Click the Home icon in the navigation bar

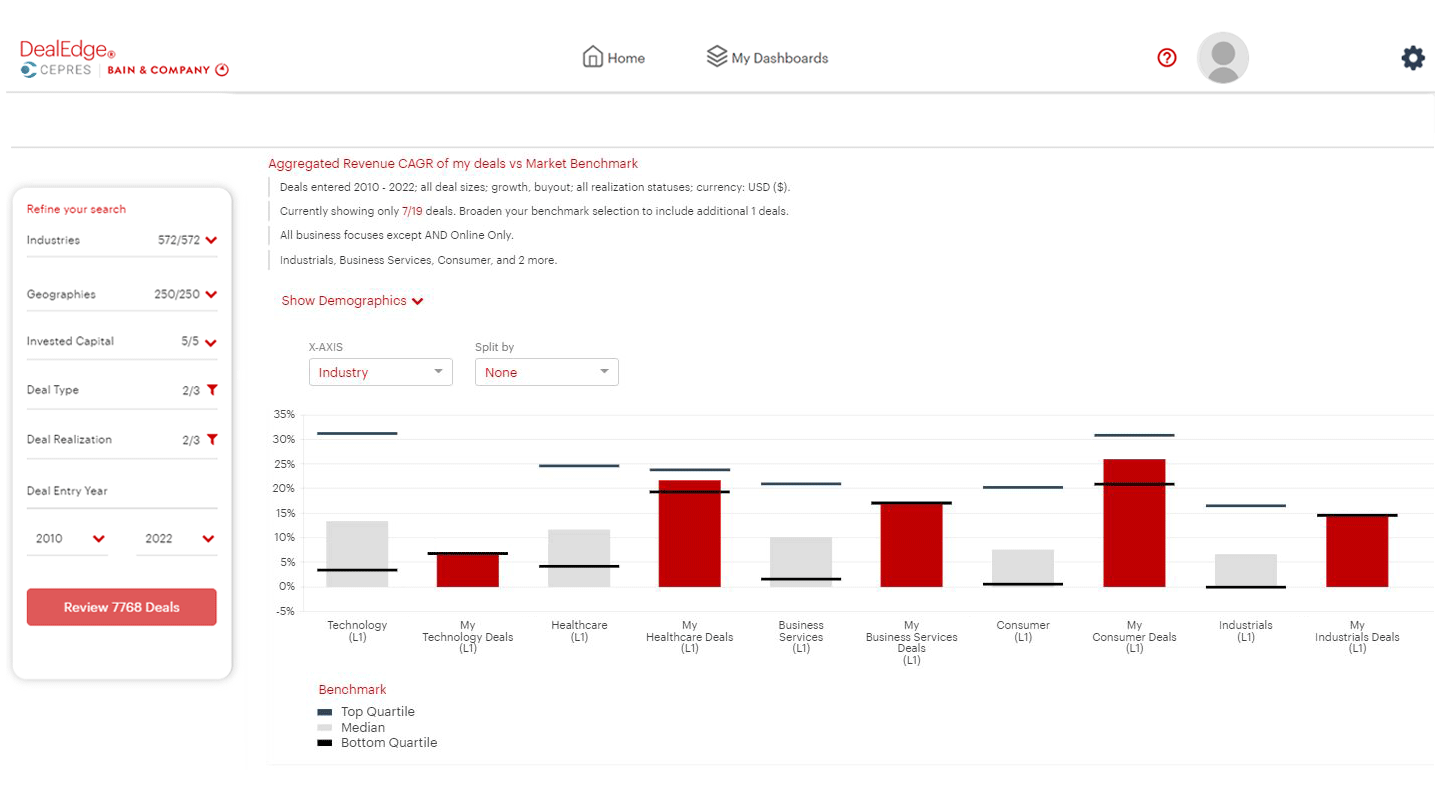click(x=595, y=57)
